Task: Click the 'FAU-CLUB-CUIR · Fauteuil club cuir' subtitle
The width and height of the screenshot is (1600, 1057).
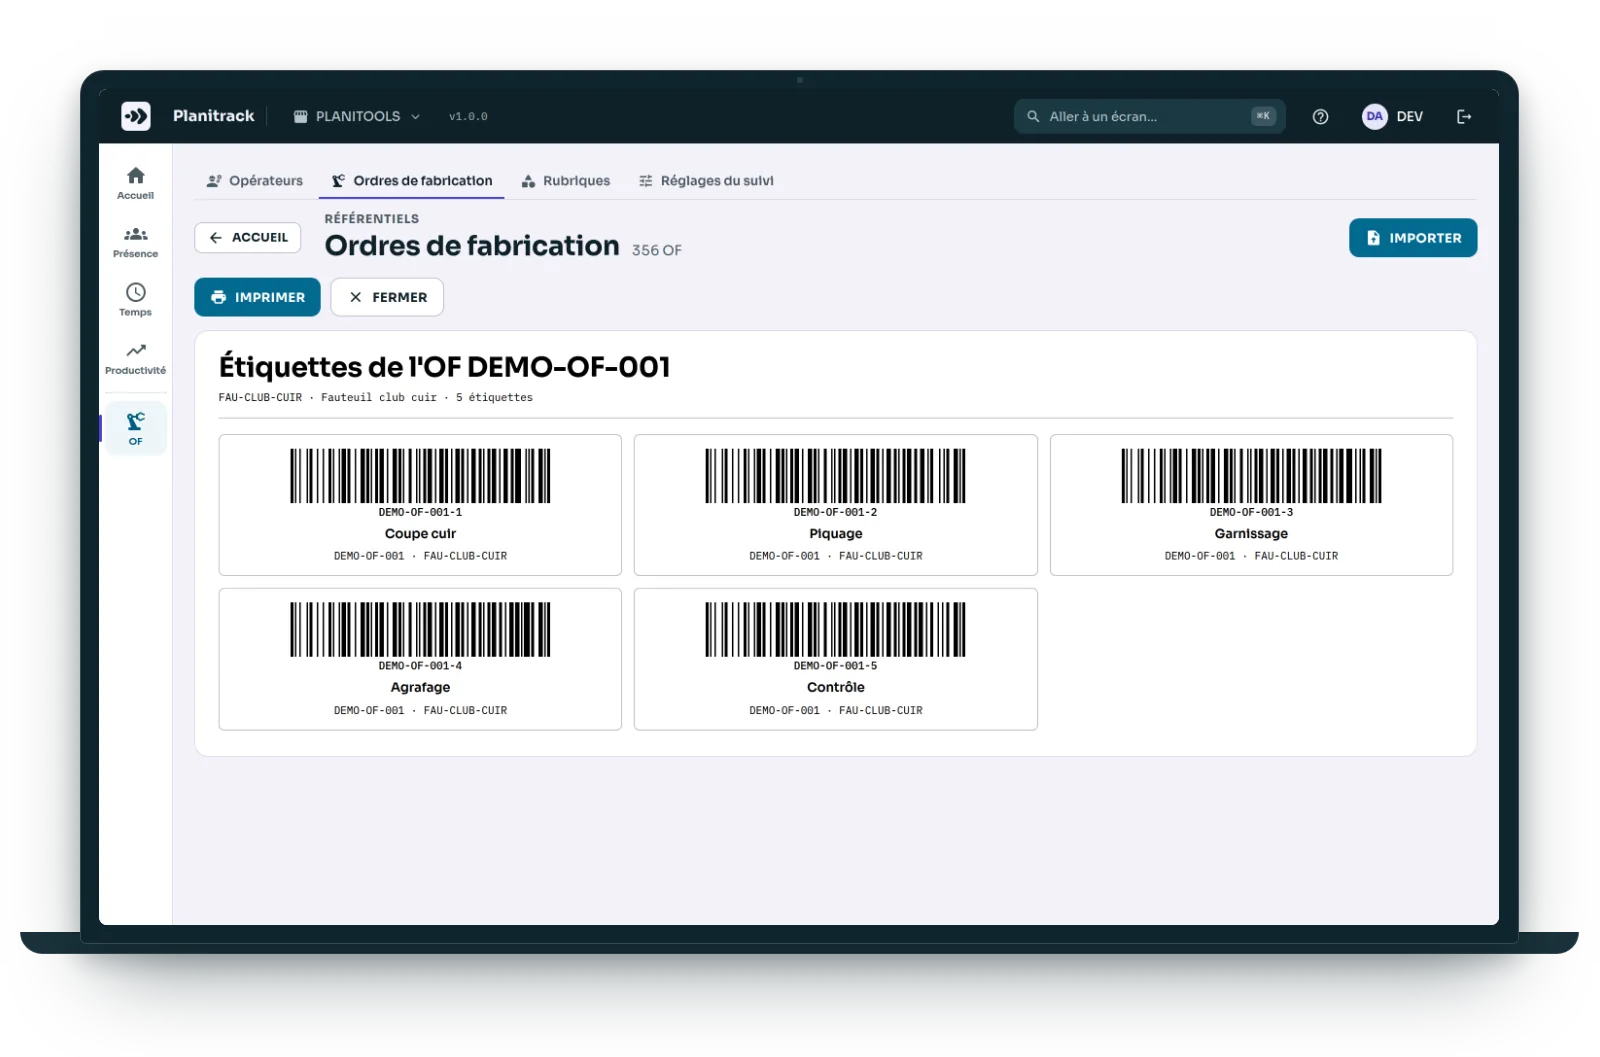Action: click(328, 398)
